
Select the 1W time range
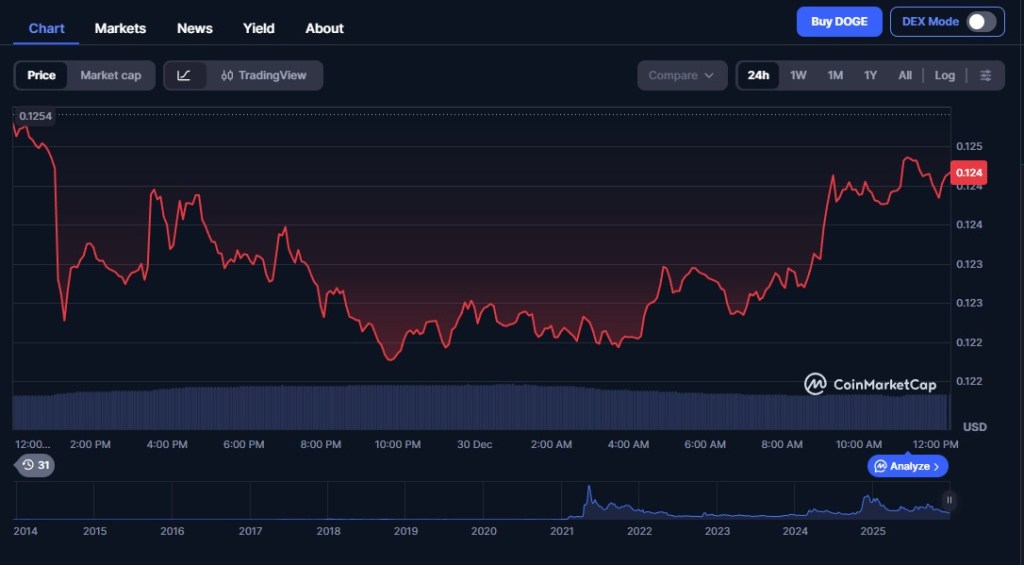point(798,75)
